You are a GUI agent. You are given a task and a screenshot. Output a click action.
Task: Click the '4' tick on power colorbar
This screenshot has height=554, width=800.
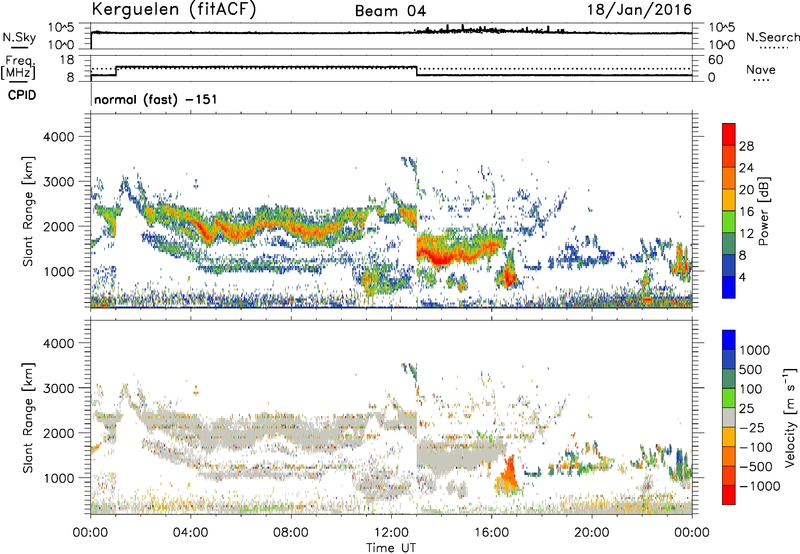point(743,277)
